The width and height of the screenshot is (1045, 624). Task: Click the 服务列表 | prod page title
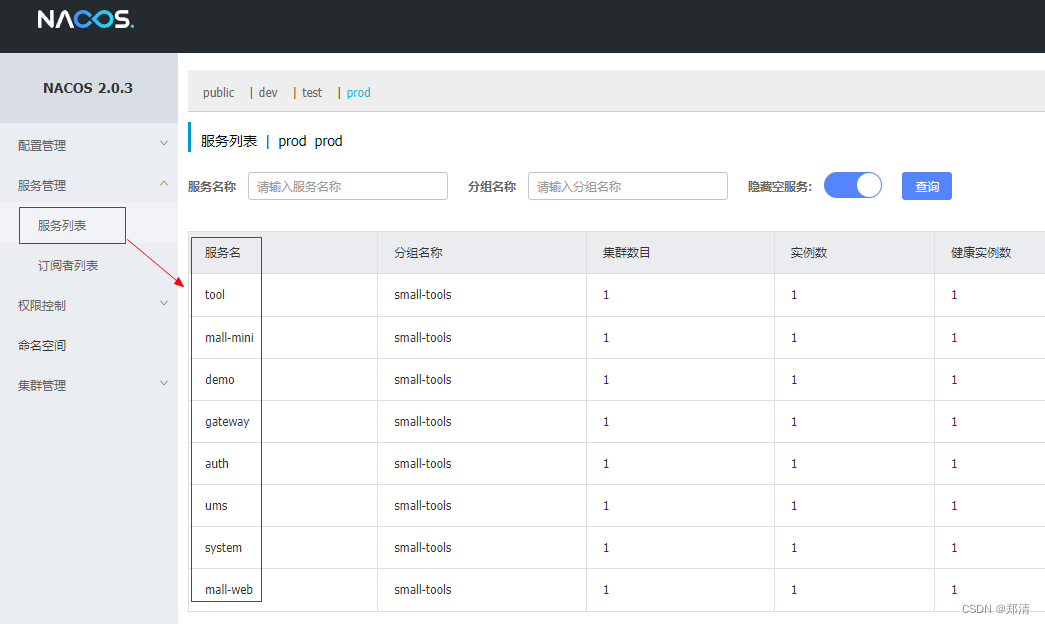[x=271, y=141]
